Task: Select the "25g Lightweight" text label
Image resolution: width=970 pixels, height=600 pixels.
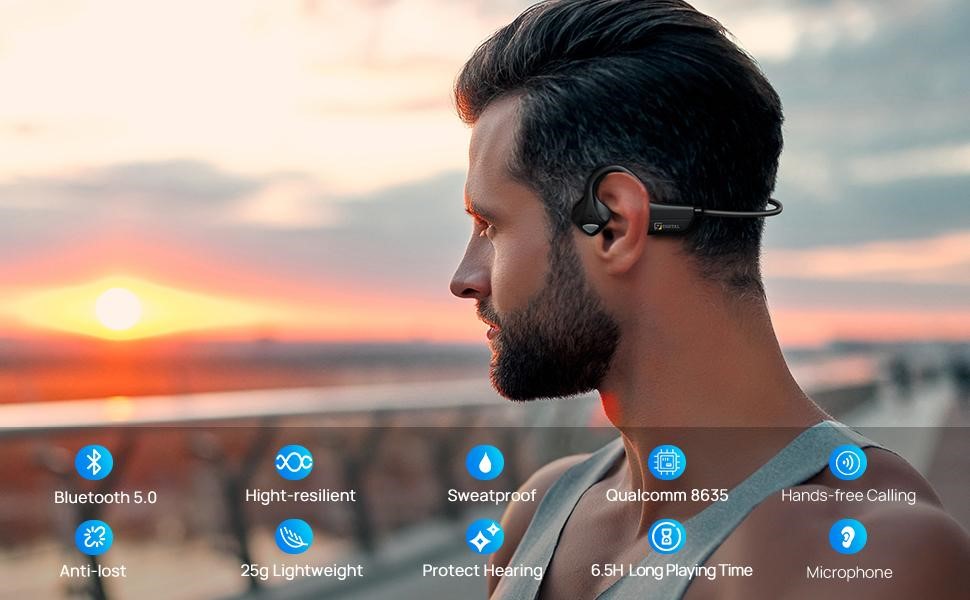Action: click(301, 571)
